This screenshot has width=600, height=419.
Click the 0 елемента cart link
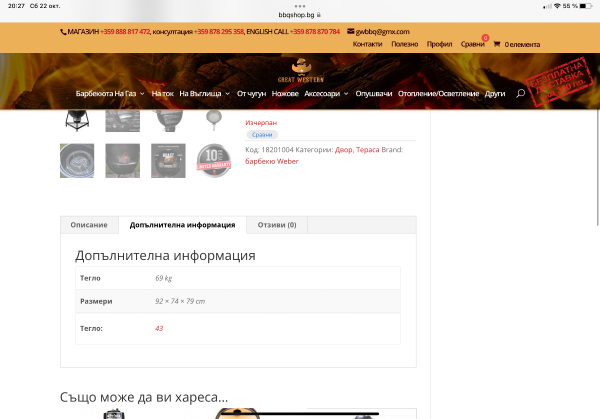(522, 44)
